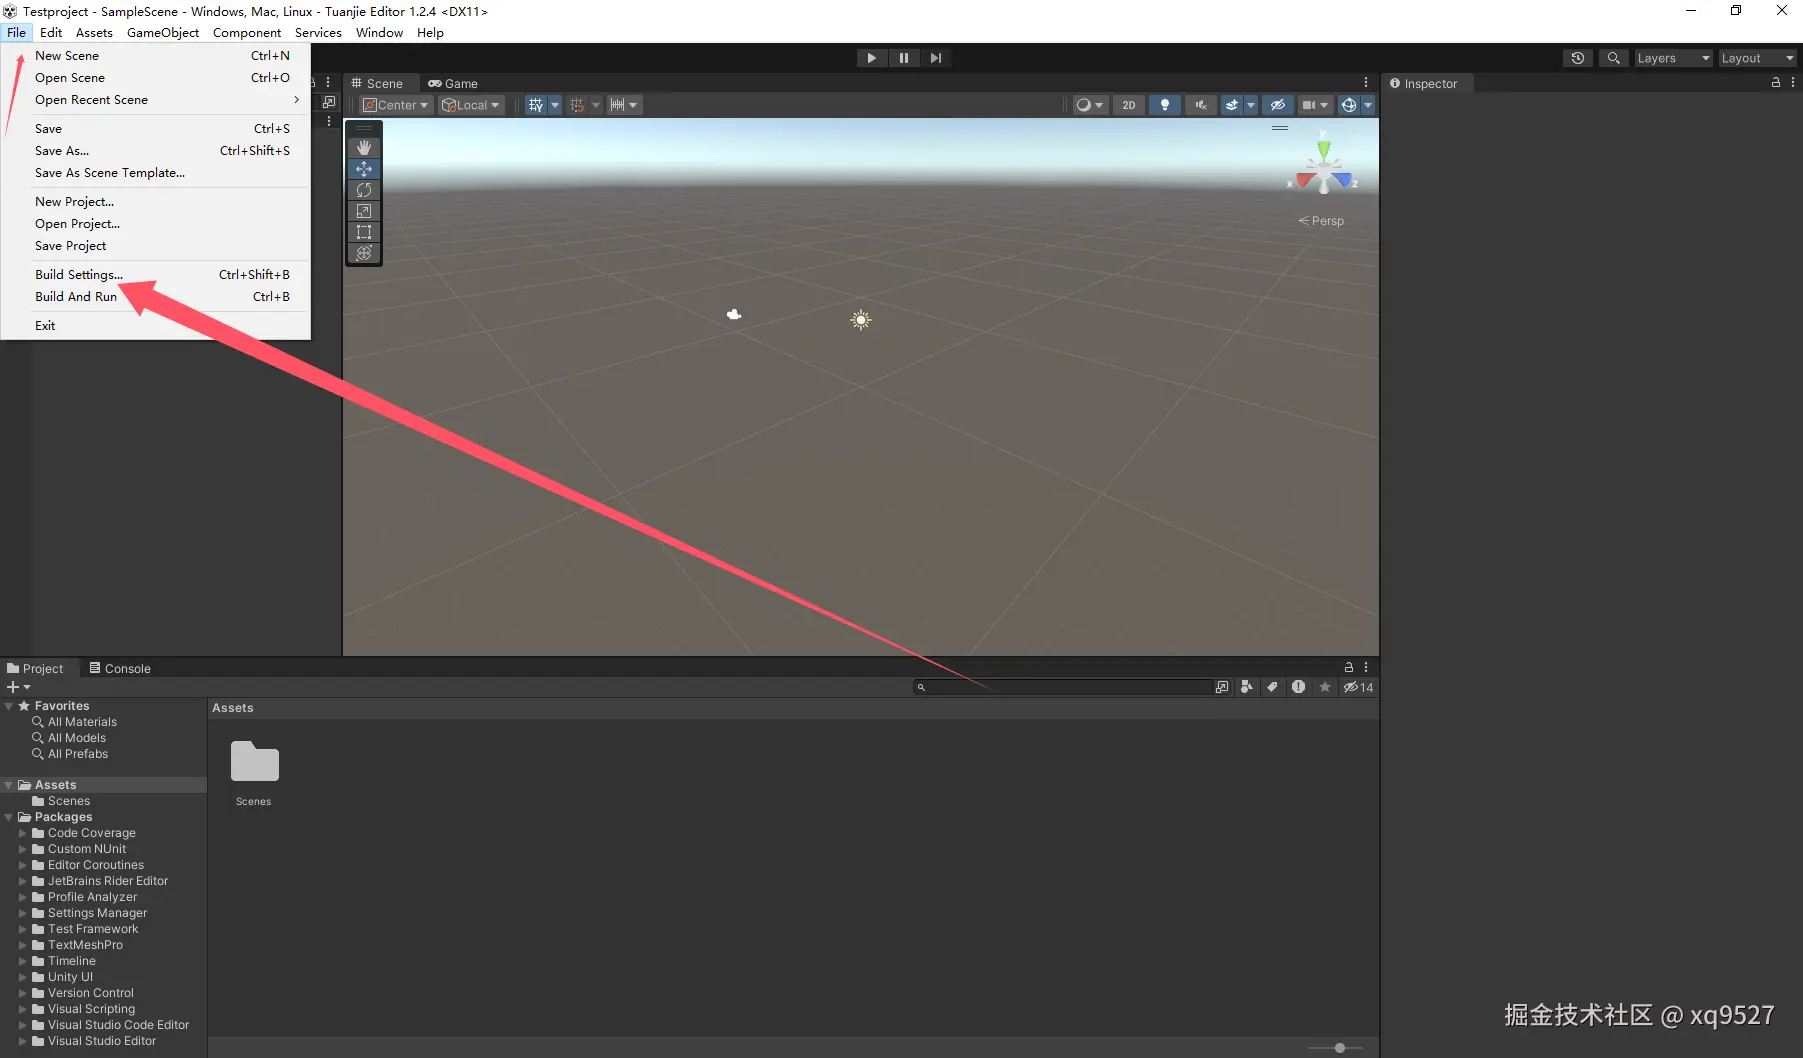This screenshot has height=1058, width=1803.
Task: Toggle hidden packages visibility showing 14
Action: (1358, 687)
